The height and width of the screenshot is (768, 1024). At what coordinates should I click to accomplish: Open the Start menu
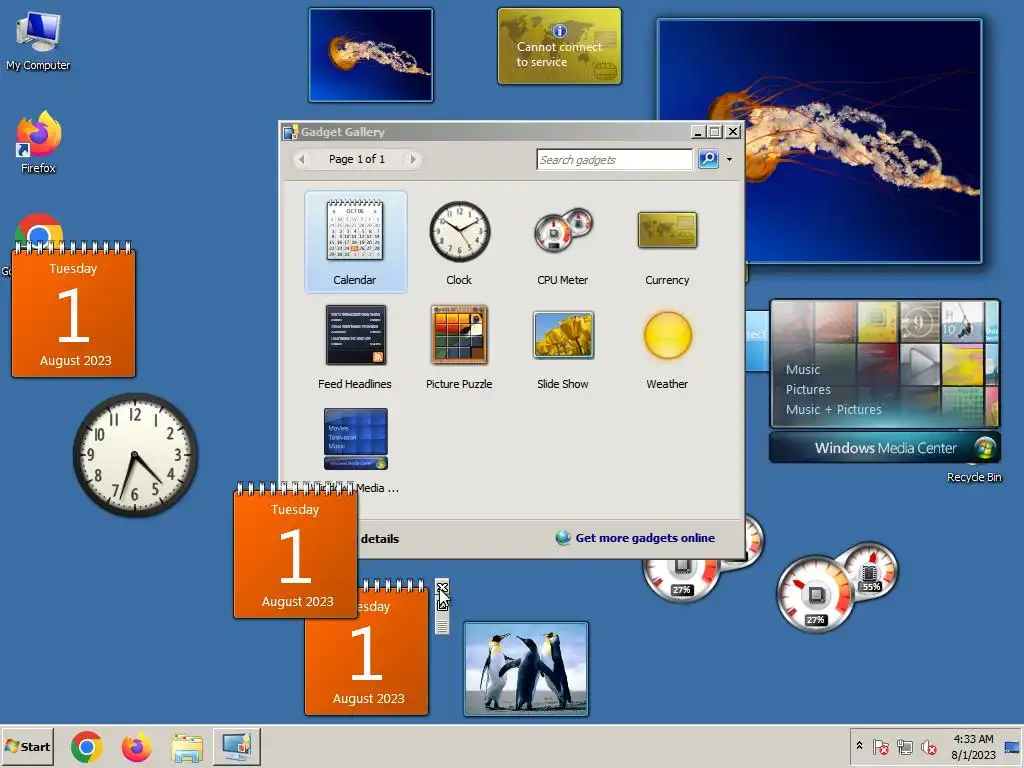point(27,746)
